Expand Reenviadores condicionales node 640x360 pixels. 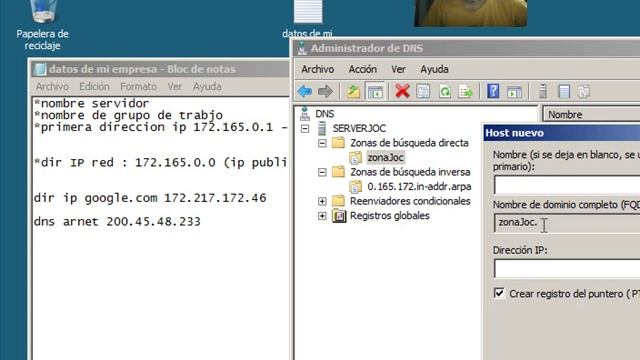(322, 201)
